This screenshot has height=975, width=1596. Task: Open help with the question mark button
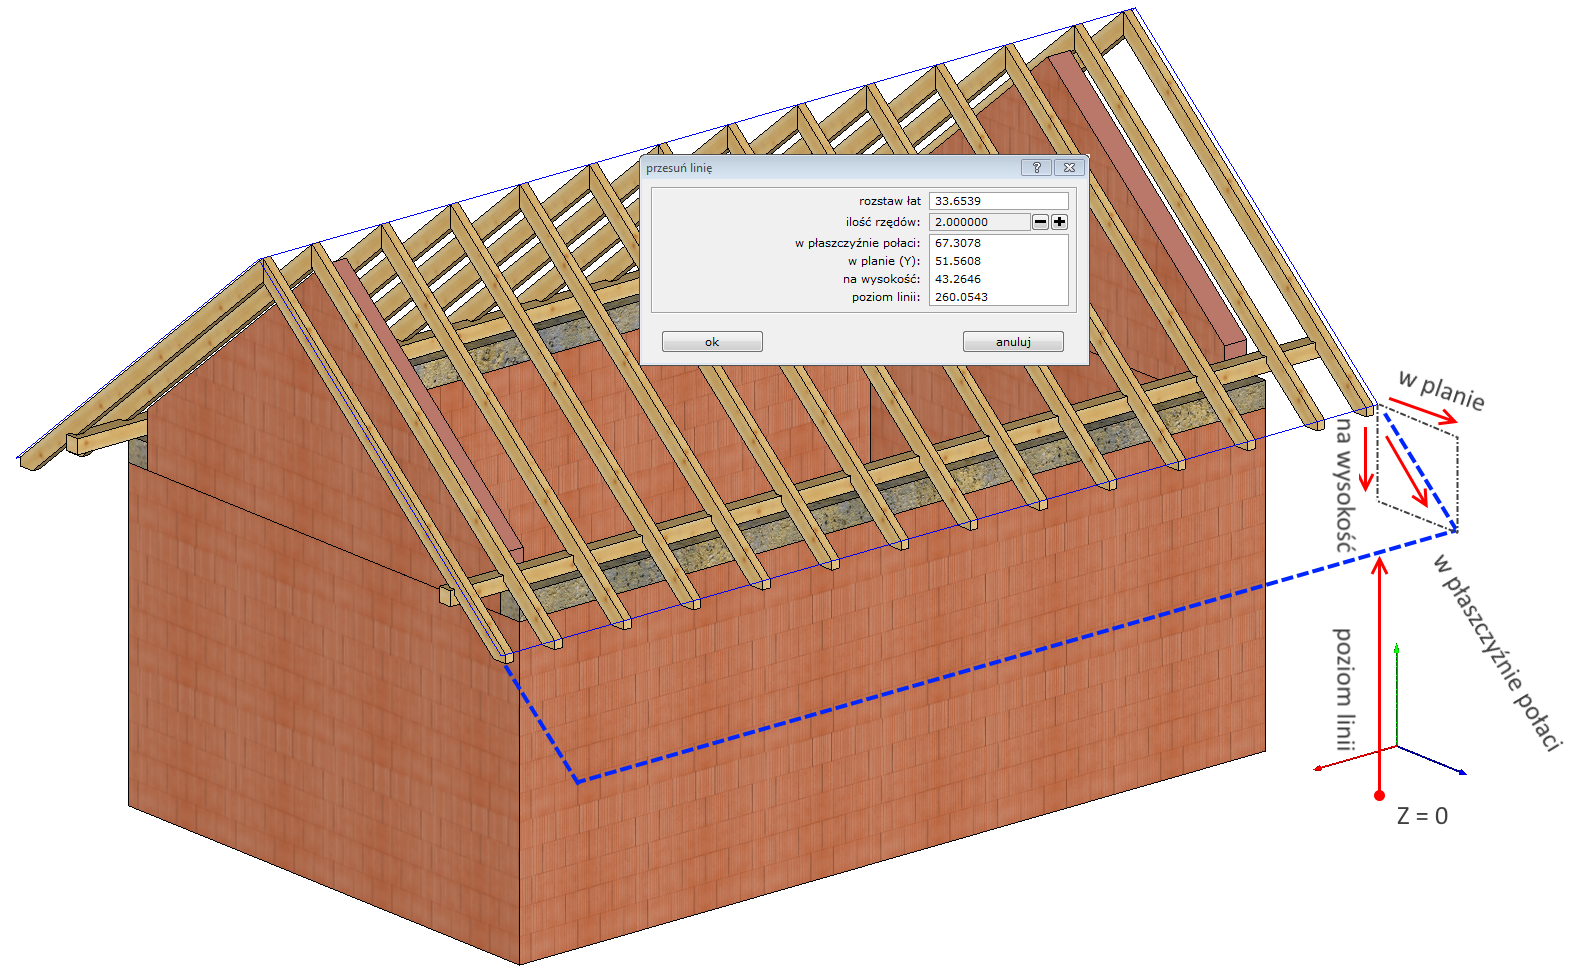tap(1036, 168)
